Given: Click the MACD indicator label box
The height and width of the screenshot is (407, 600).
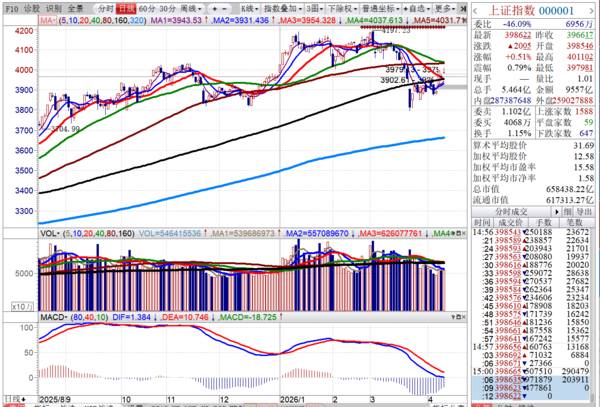Looking at the screenshot, I should tap(50, 315).
